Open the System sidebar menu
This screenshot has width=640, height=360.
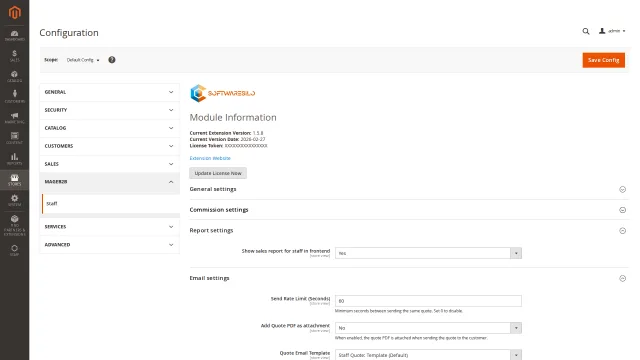click(x=15, y=200)
